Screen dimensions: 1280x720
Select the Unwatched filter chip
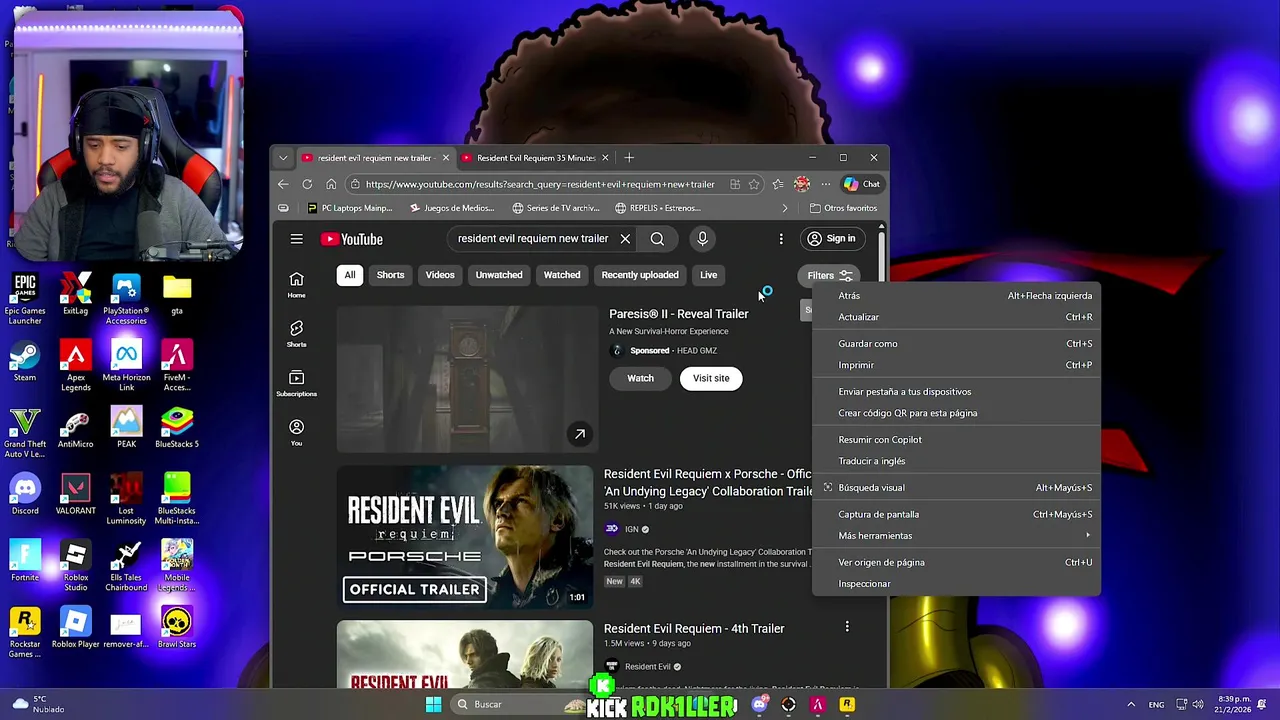(x=499, y=275)
